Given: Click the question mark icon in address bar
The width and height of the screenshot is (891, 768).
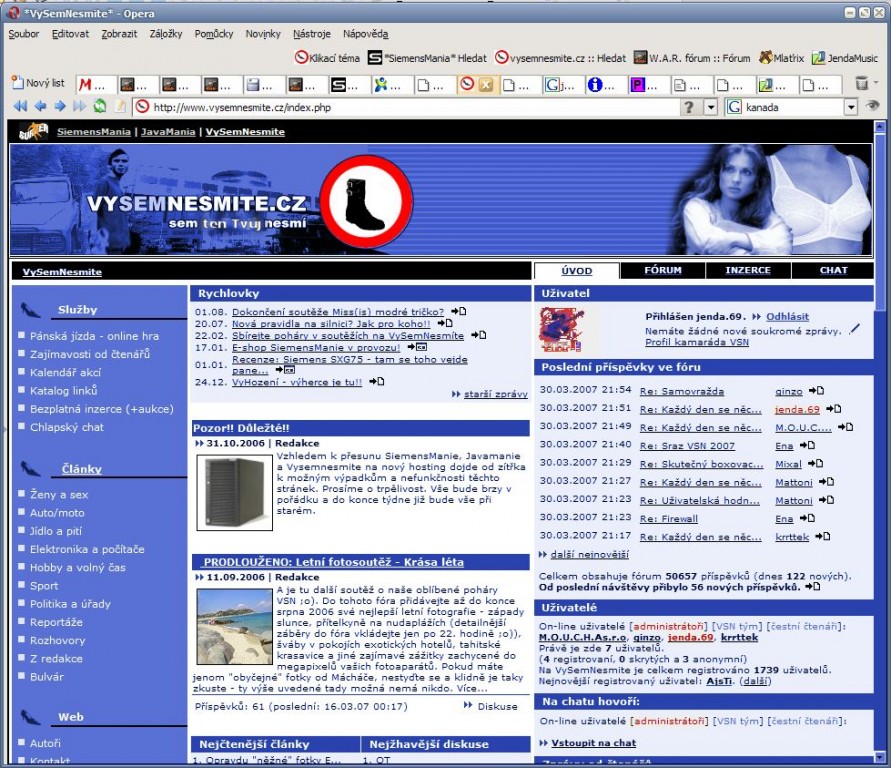Looking at the screenshot, I should point(689,107).
